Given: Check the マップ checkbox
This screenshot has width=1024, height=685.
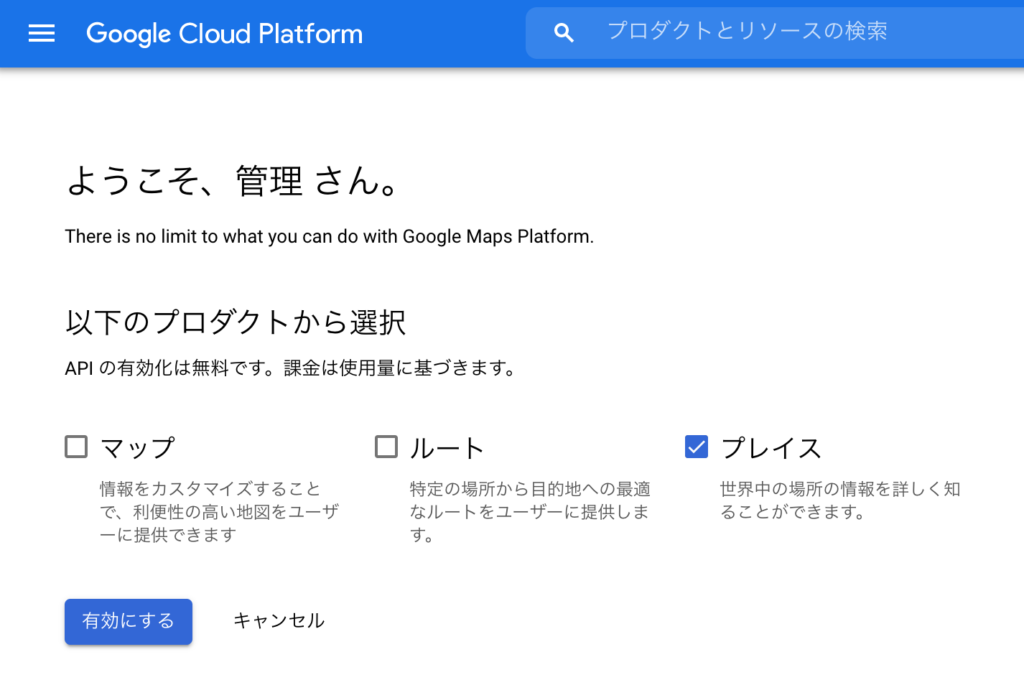Looking at the screenshot, I should coord(76,447).
